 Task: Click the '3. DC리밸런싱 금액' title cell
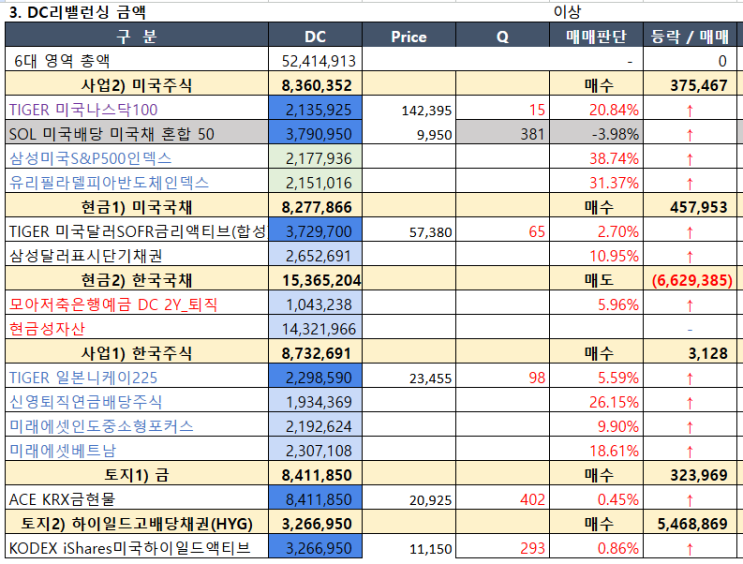click(78, 12)
